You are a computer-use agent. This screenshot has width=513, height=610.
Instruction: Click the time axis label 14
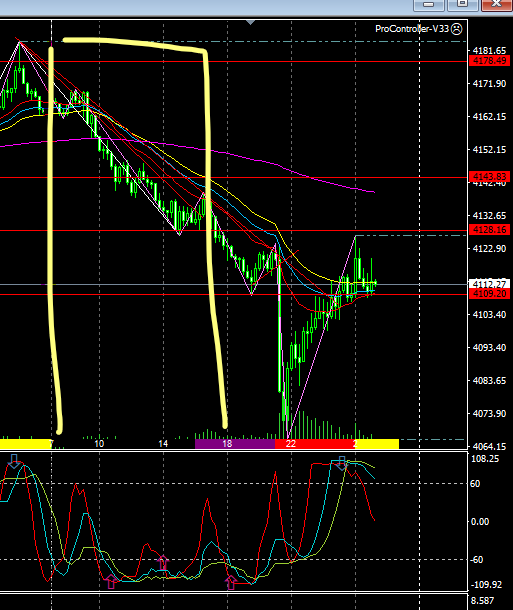pyautogui.click(x=163, y=443)
